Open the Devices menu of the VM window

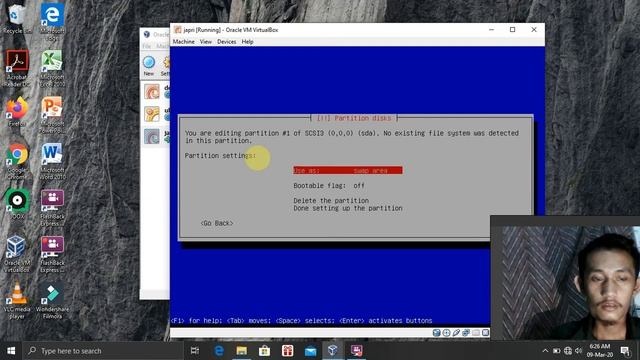click(227, 42)
